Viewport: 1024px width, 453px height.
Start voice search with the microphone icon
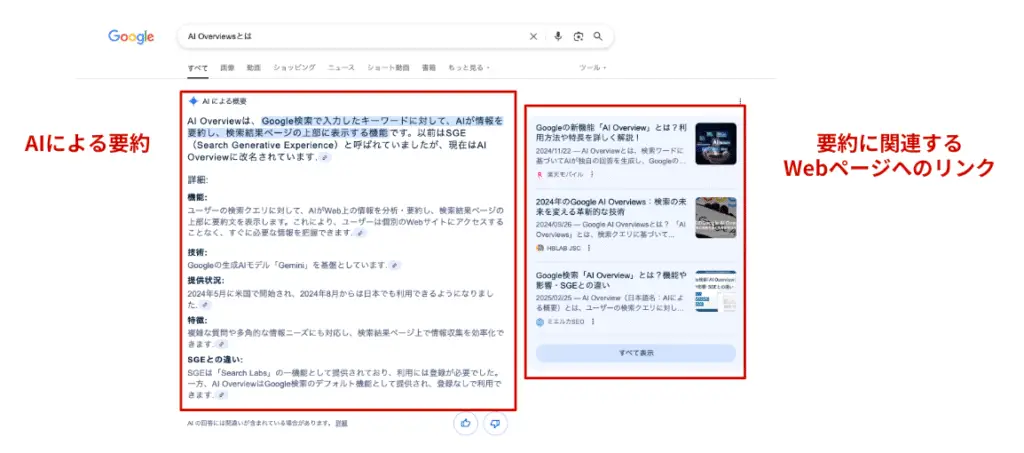pos(558,37)
